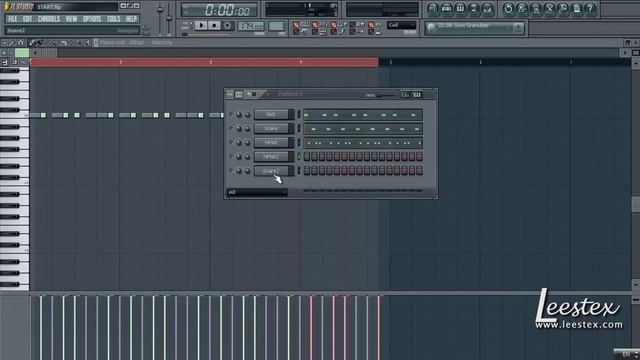Toggle the first step of Snare2

tap(307, 171)
